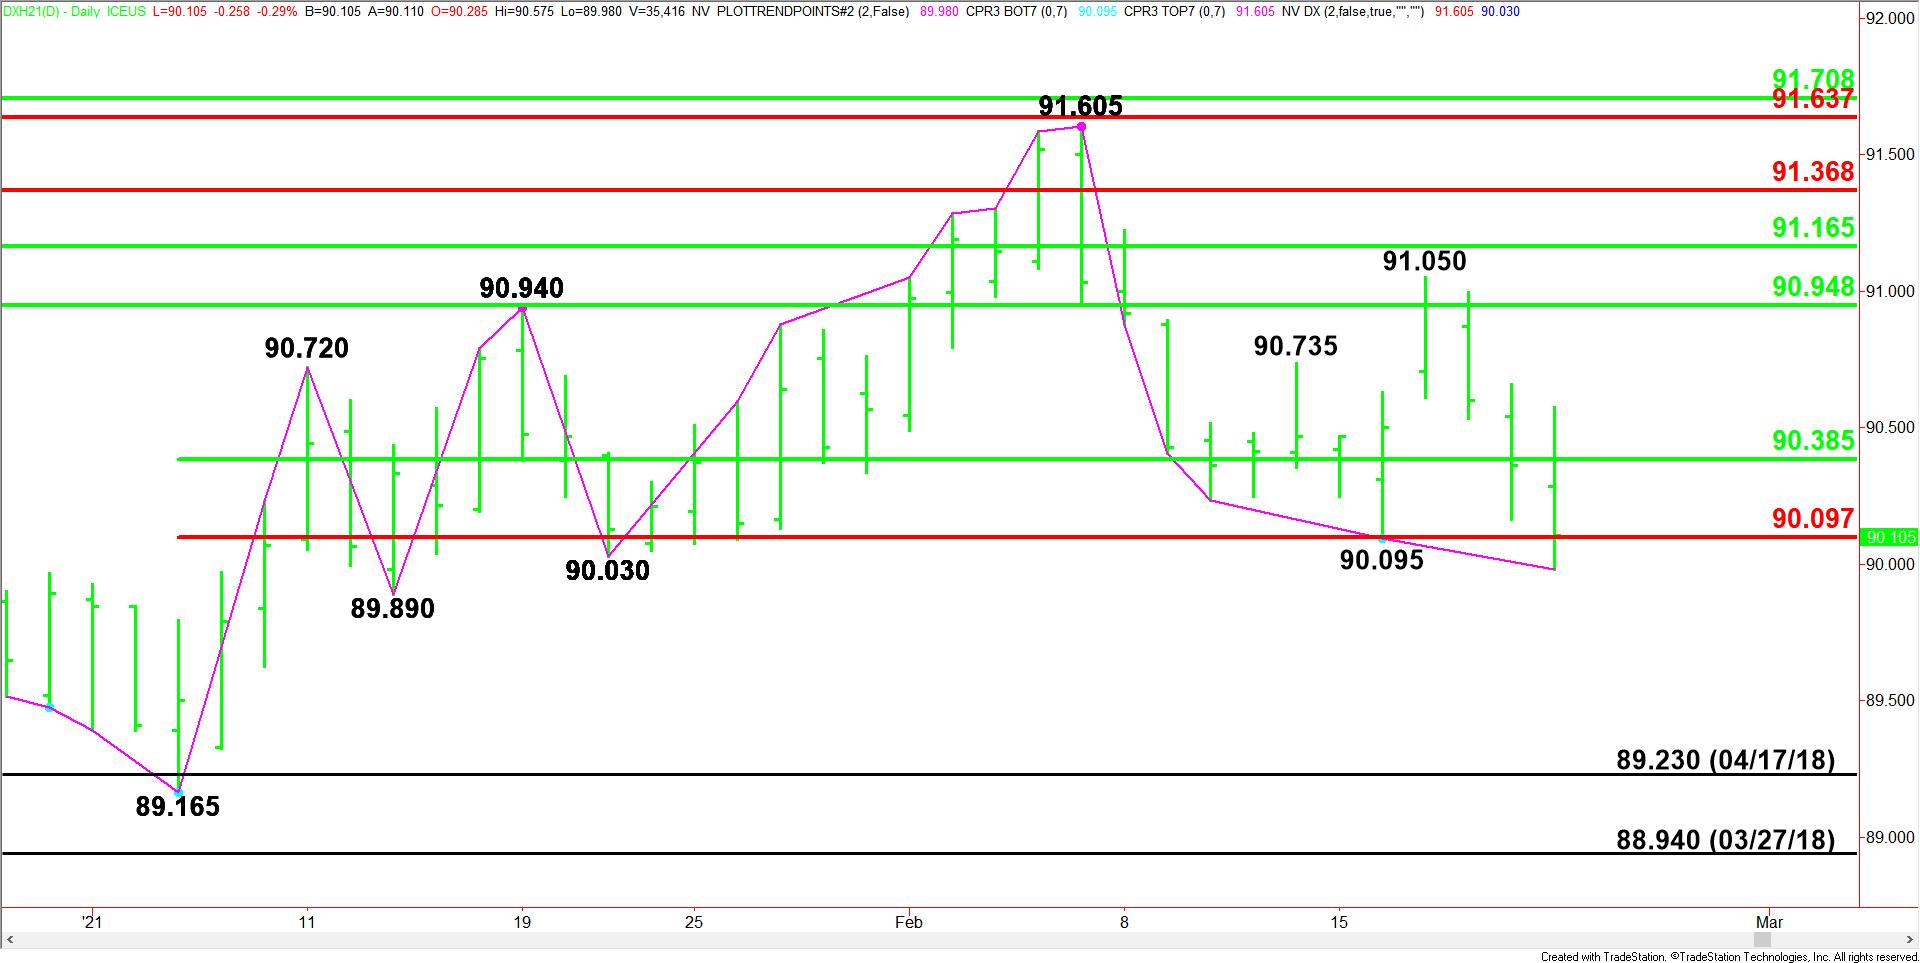Screen dimensions: 1920x963
Task: Click the 89.500 price axis label
Action: click(1890, 701)
